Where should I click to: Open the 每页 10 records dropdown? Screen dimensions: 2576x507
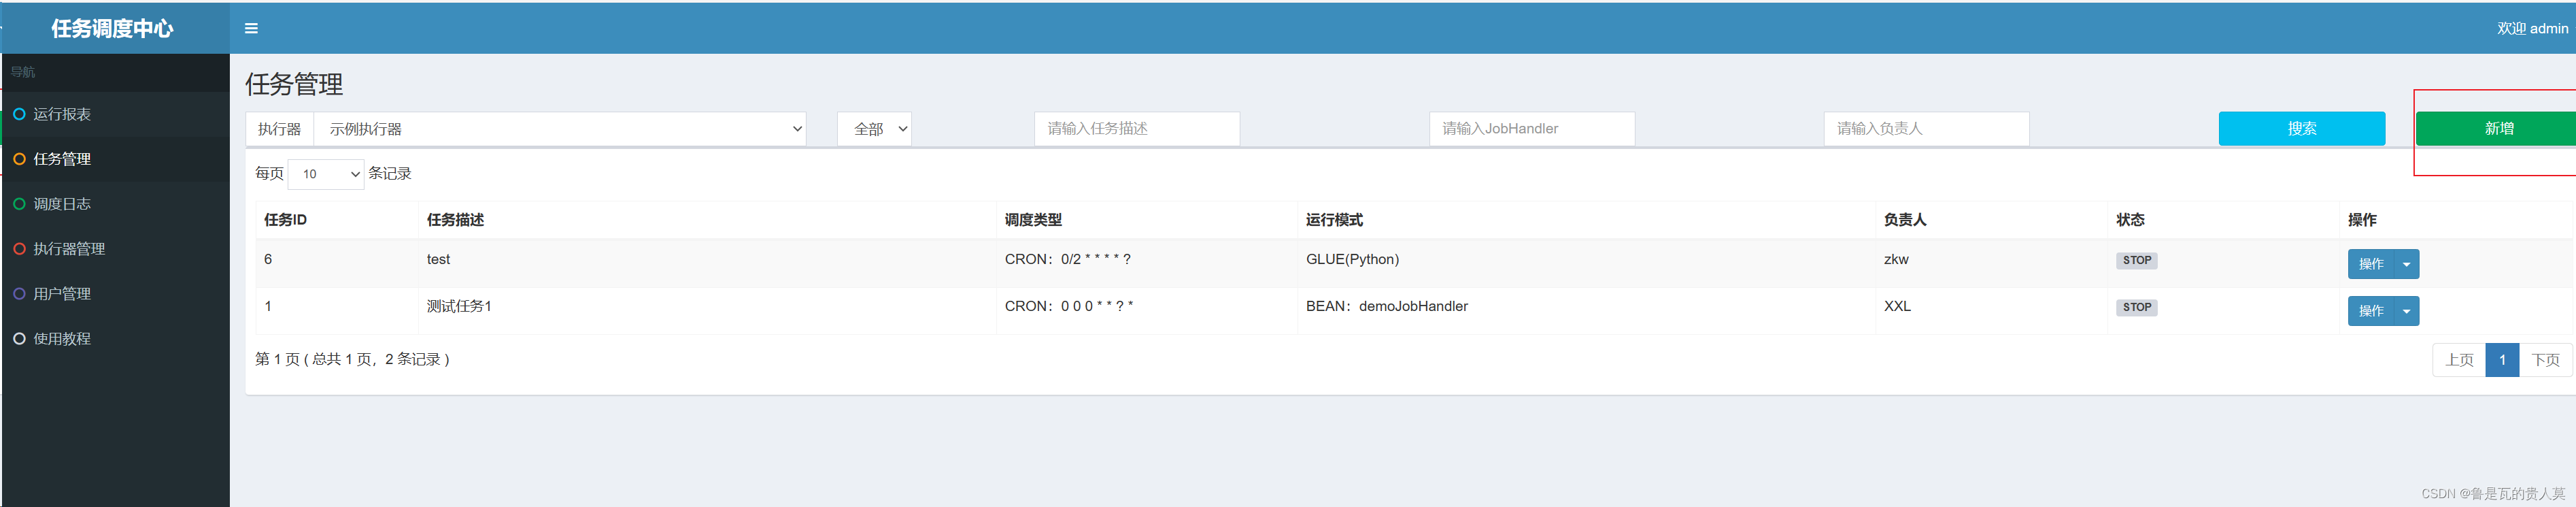pos(326,174)
